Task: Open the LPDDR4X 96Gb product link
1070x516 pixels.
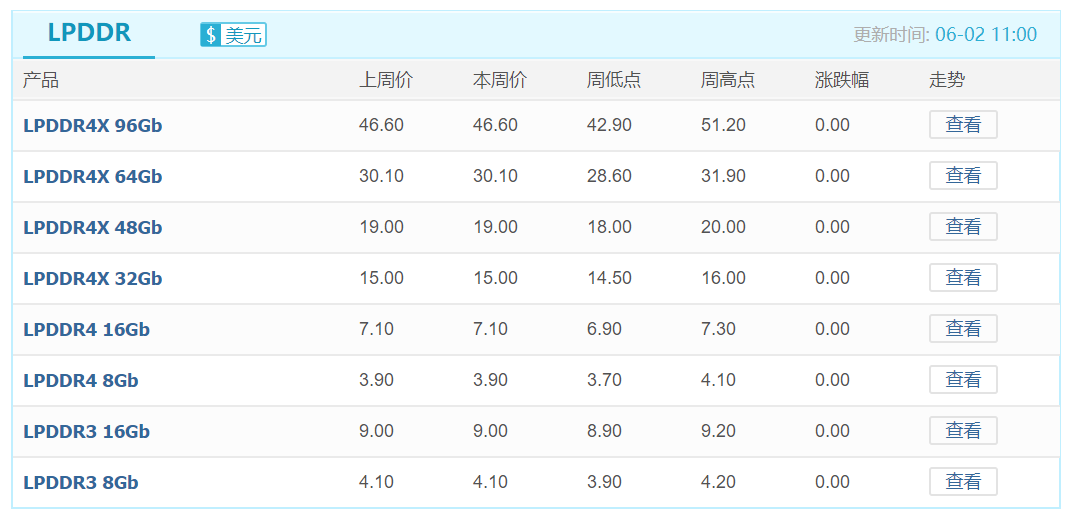Action: 92,126
